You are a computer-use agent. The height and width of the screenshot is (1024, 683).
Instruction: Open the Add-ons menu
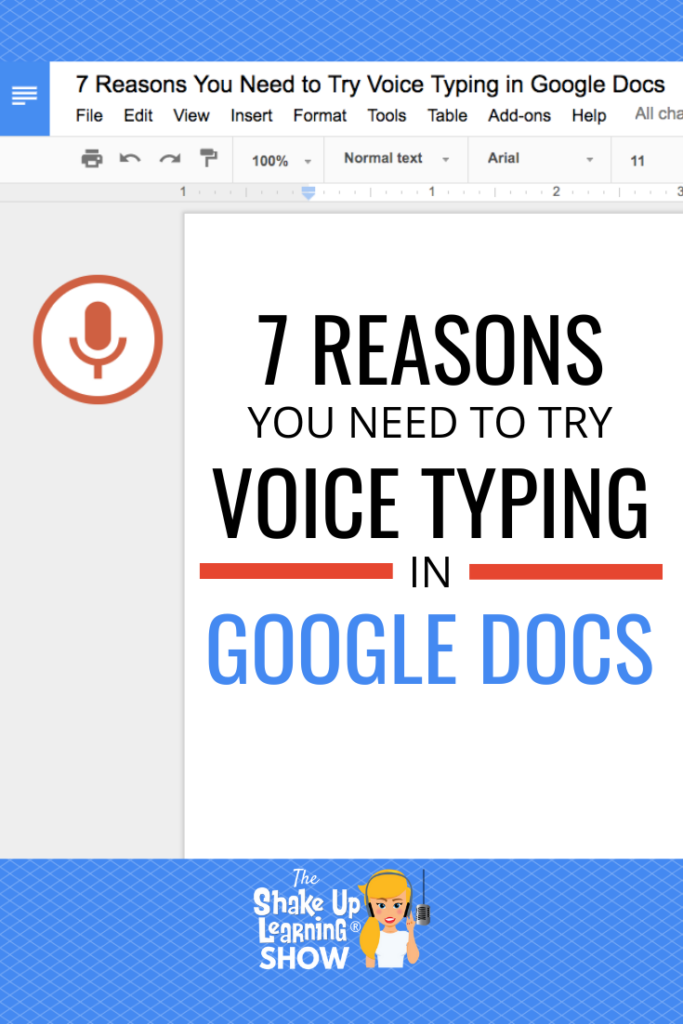point(519,116)
